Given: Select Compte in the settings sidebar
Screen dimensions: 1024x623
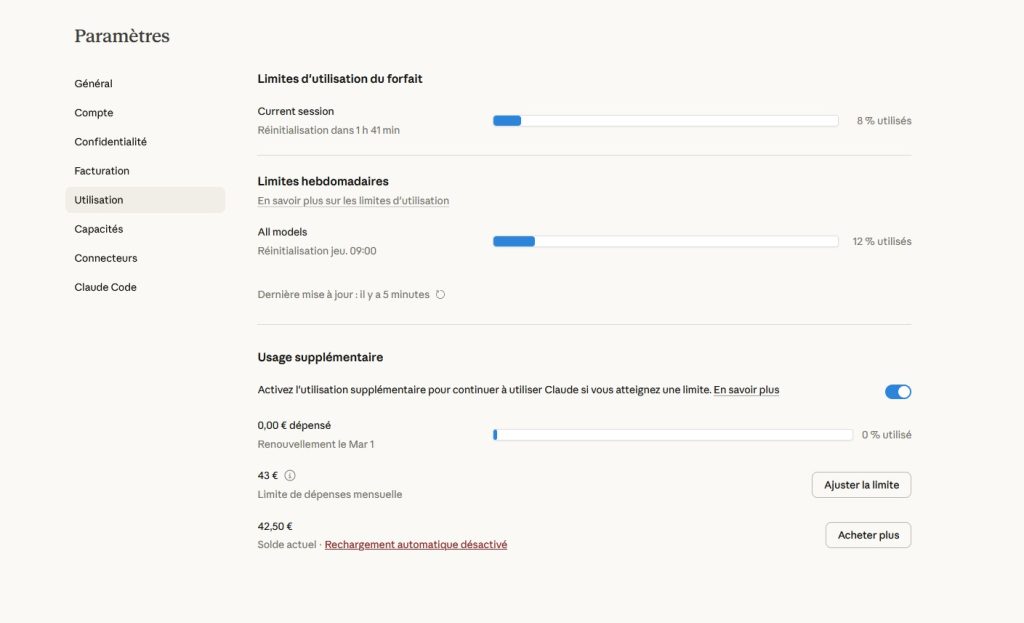Looking at the screenshot, I should tap(93, 112).
